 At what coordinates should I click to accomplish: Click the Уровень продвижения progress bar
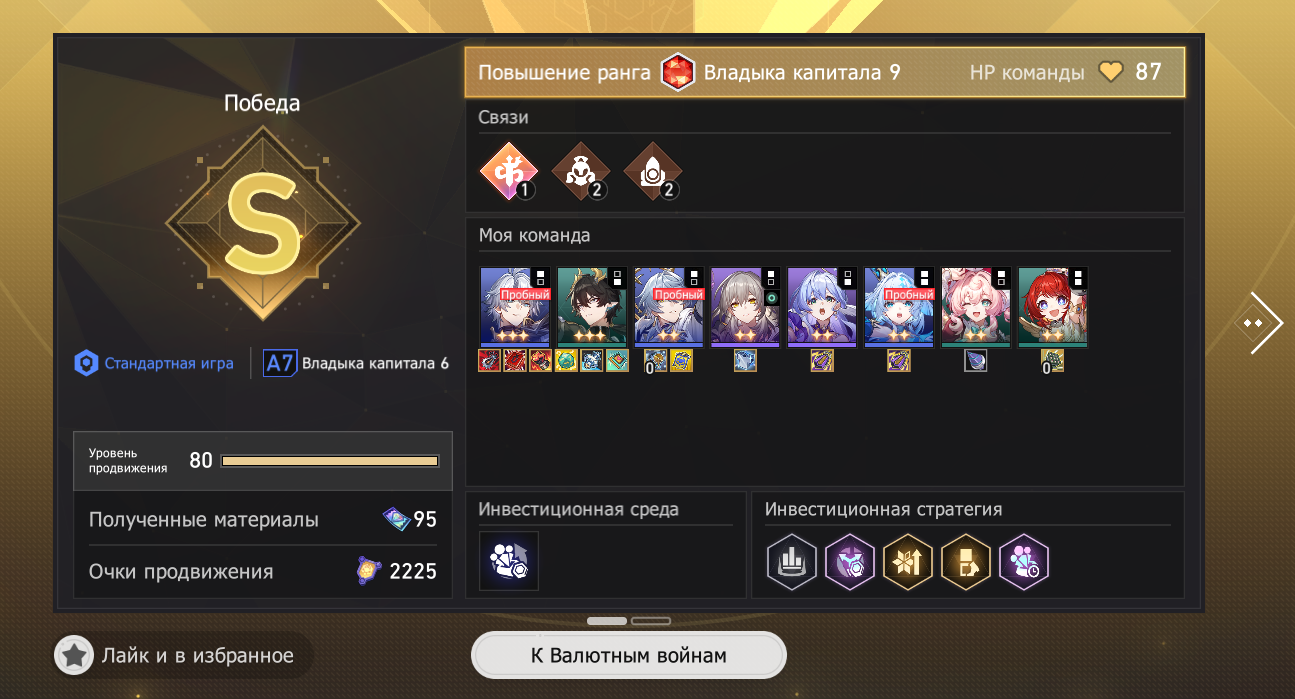[x=330, y=461]
